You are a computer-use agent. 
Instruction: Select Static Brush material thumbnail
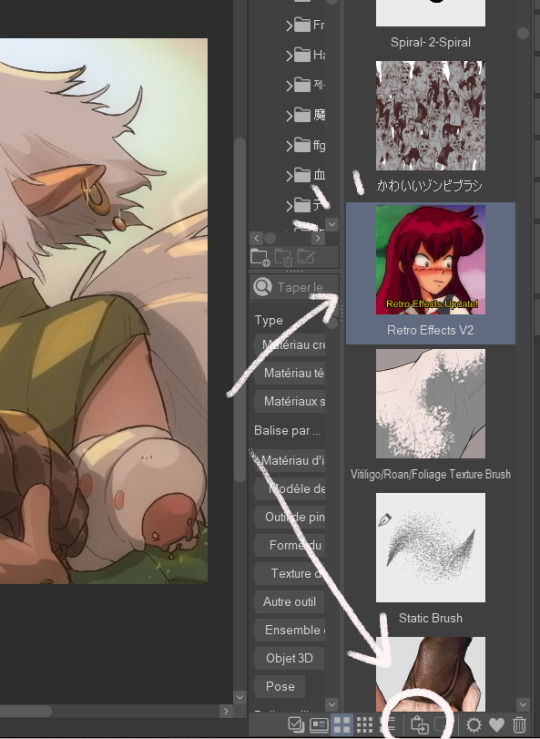point(430,547)
